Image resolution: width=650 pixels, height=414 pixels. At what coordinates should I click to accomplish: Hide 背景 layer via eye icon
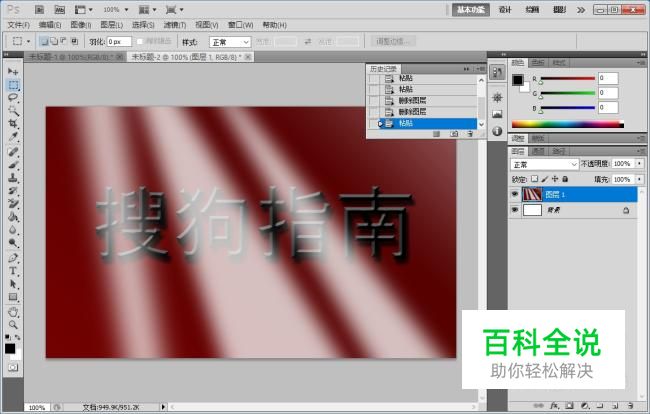[x=515, y=210]
